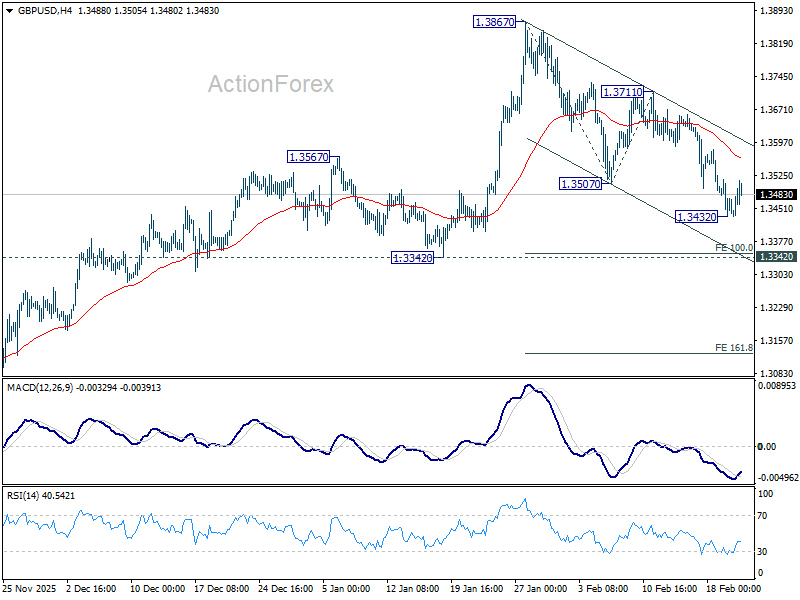Viewport: 800px width, 600px height.
Task: Select the zero line on MACD panel
Action: click(400, 443)
